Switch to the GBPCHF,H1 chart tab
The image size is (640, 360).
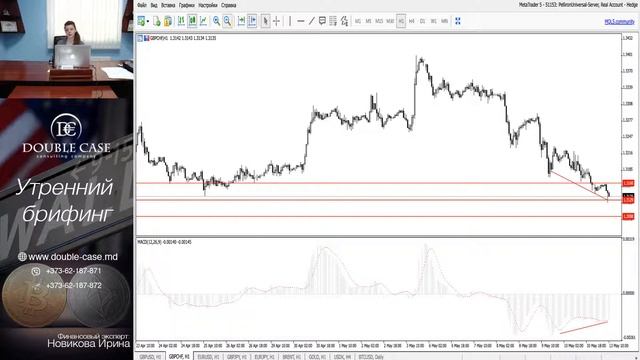[179, 356]
